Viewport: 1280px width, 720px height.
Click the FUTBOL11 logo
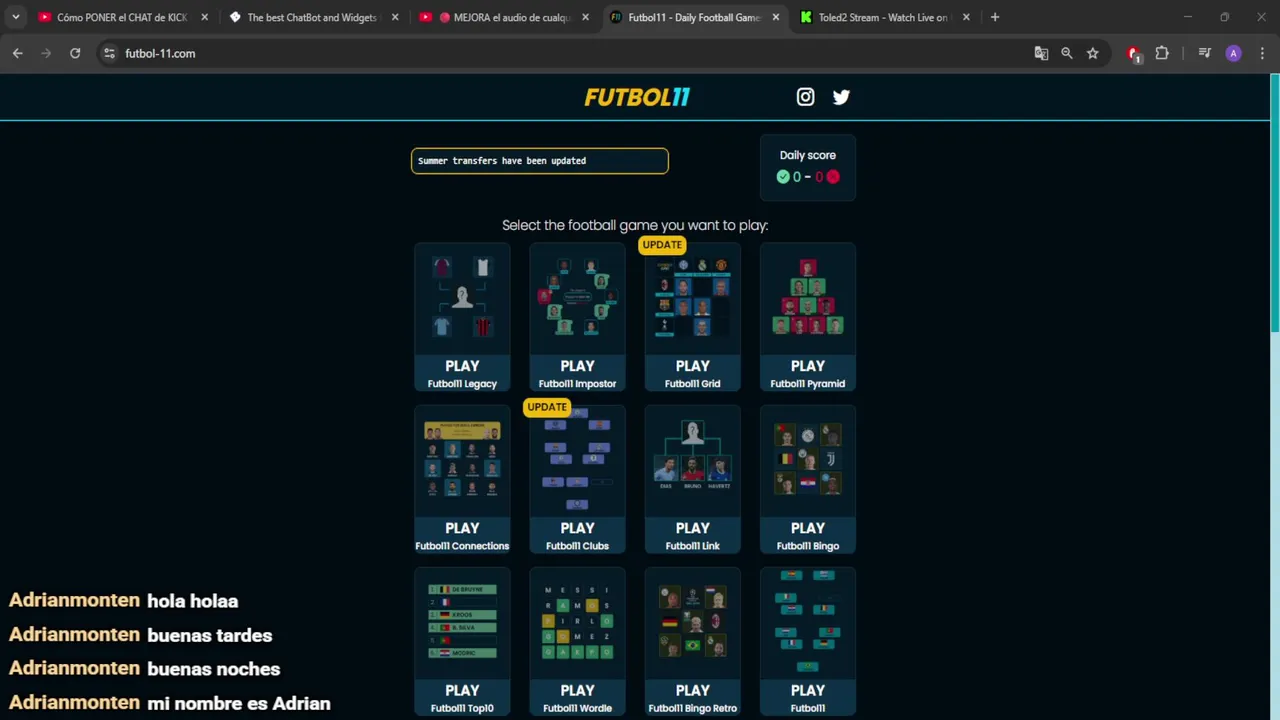[637, 97]
